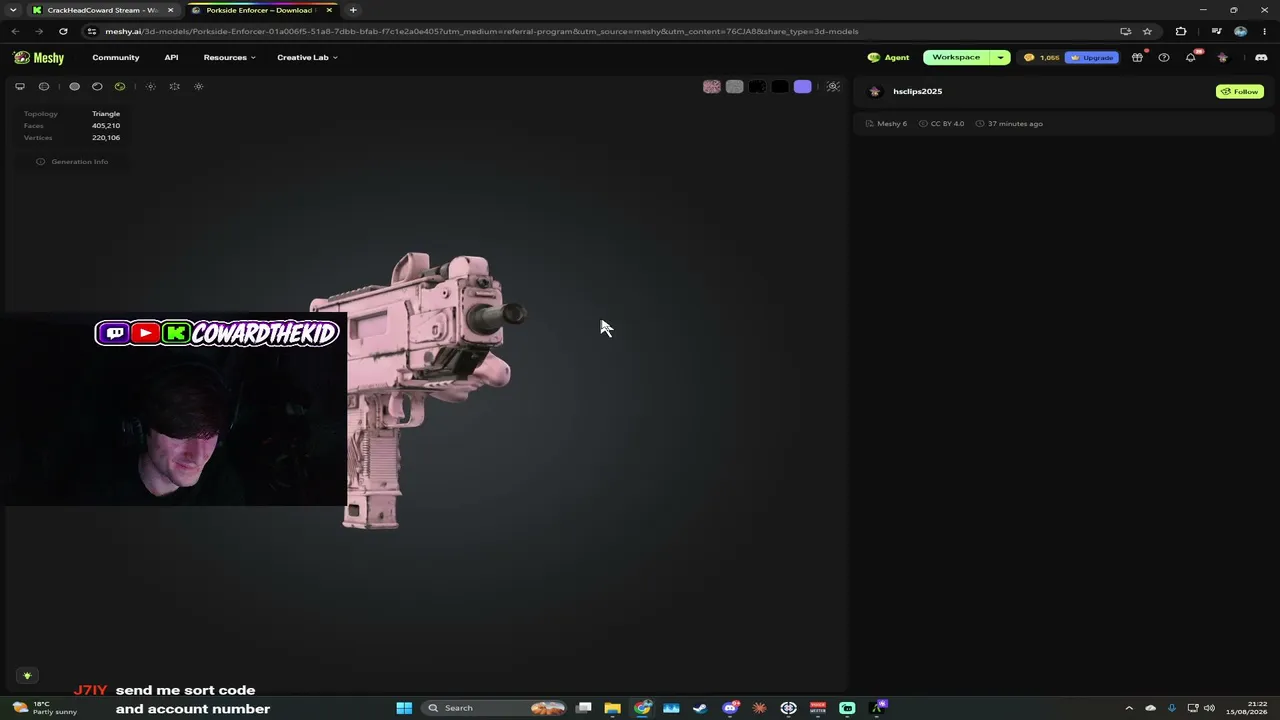Open the browser tab search dropdown

pyautogui.click(x=13, y=10)
